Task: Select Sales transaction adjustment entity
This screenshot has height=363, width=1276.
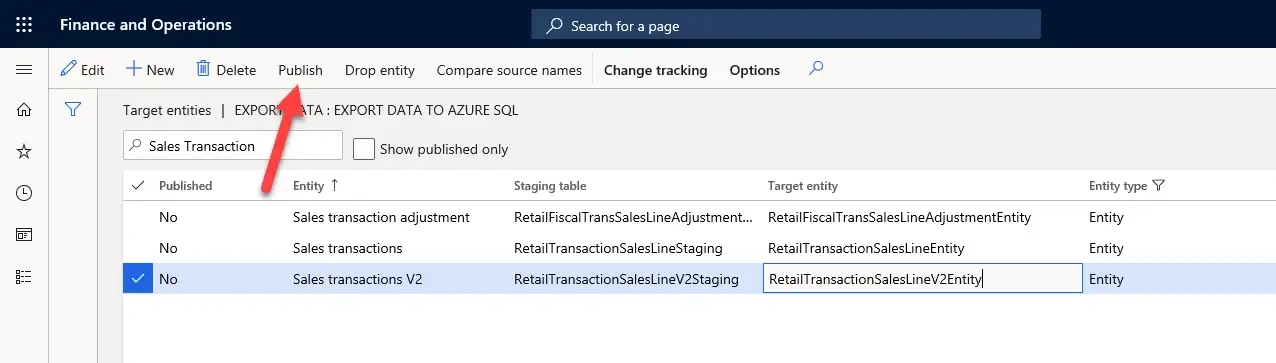Action: coord(381,217)
